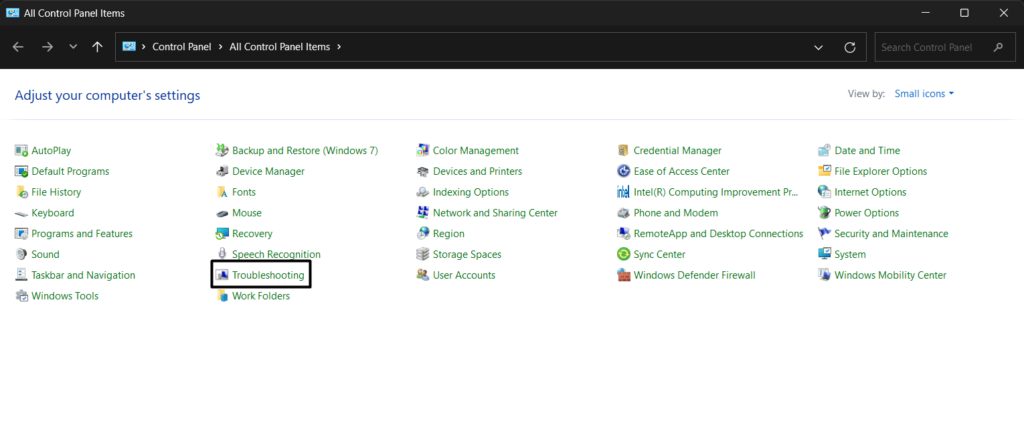
Task: Expand the View by Small icons dropdown
Action: coord(924,94)
